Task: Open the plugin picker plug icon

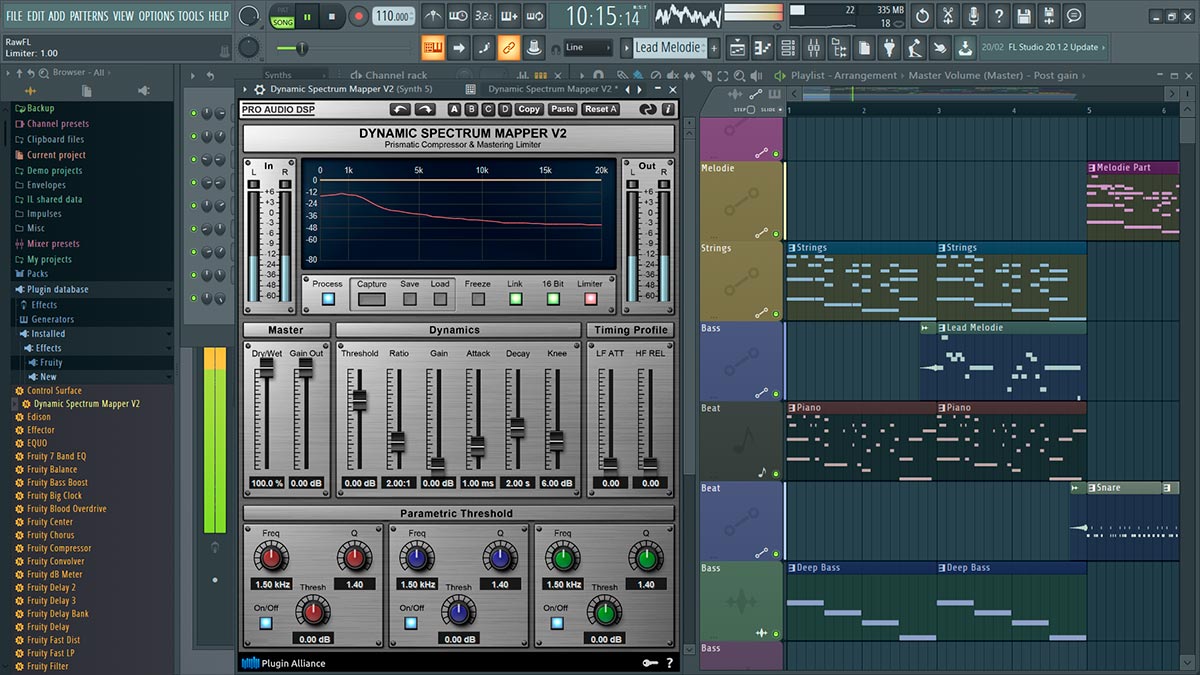Action: [x=890, y=47]
